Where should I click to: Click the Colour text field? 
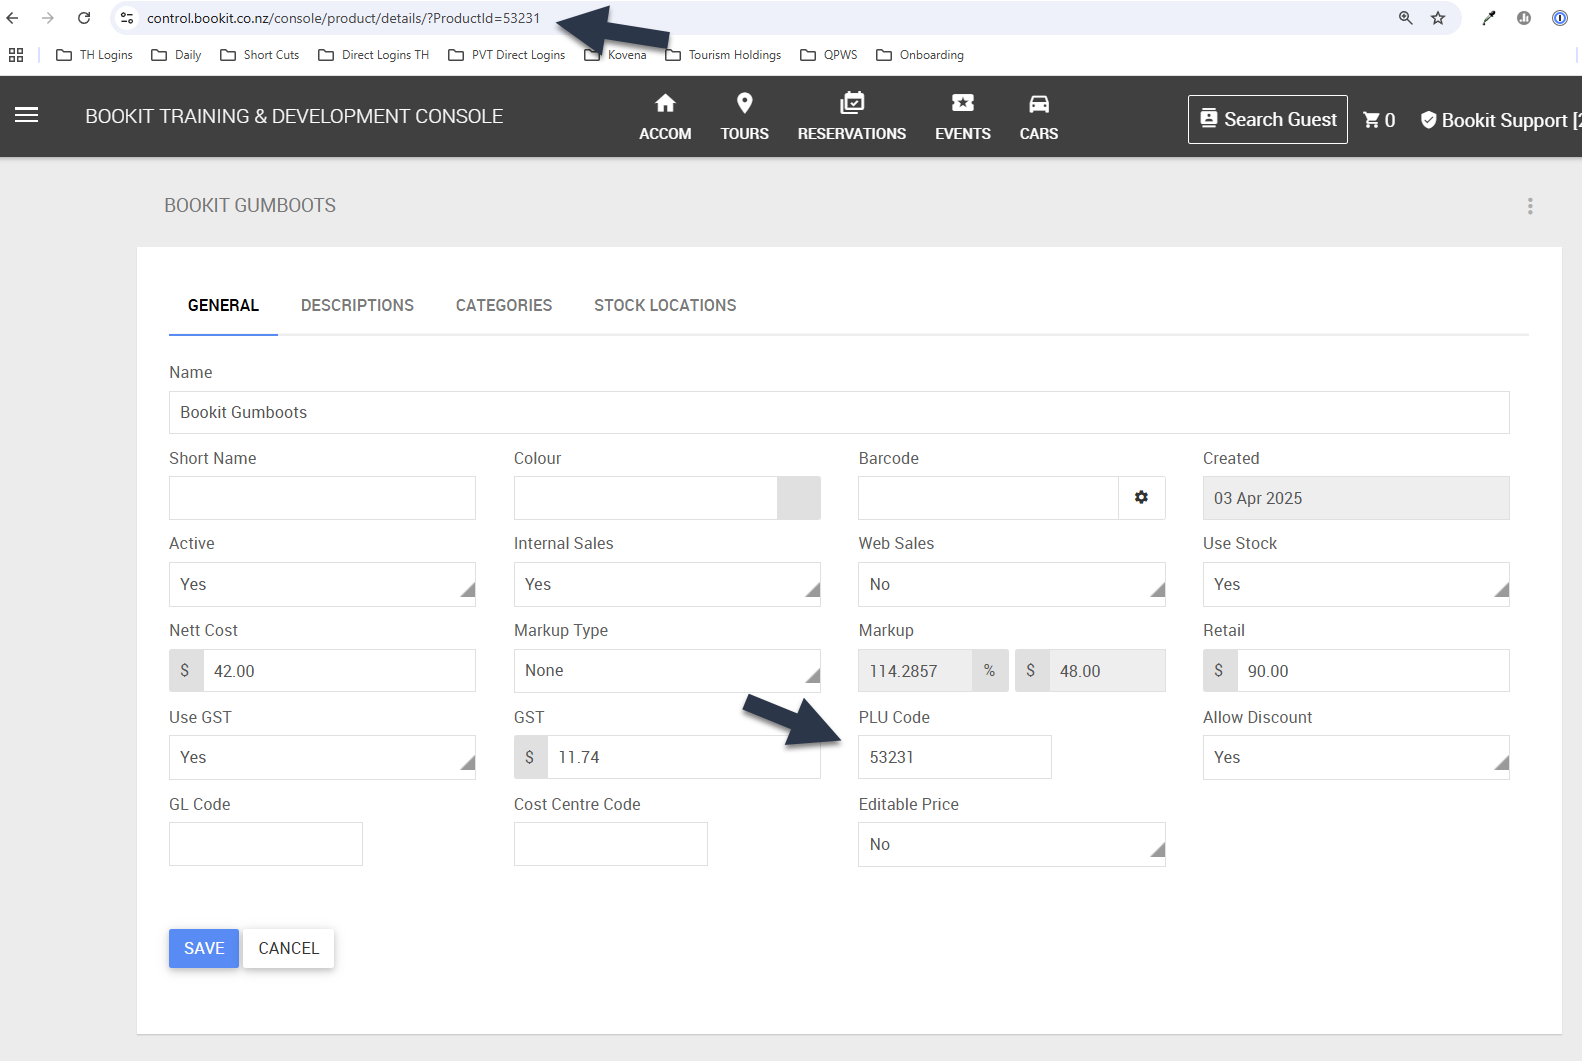click(645, 498)
